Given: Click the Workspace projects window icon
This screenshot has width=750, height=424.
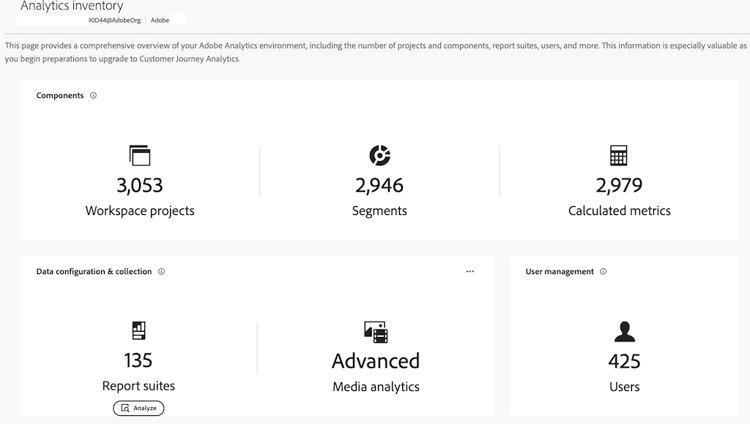Looking at the screenshot, I should coord(139,155).
